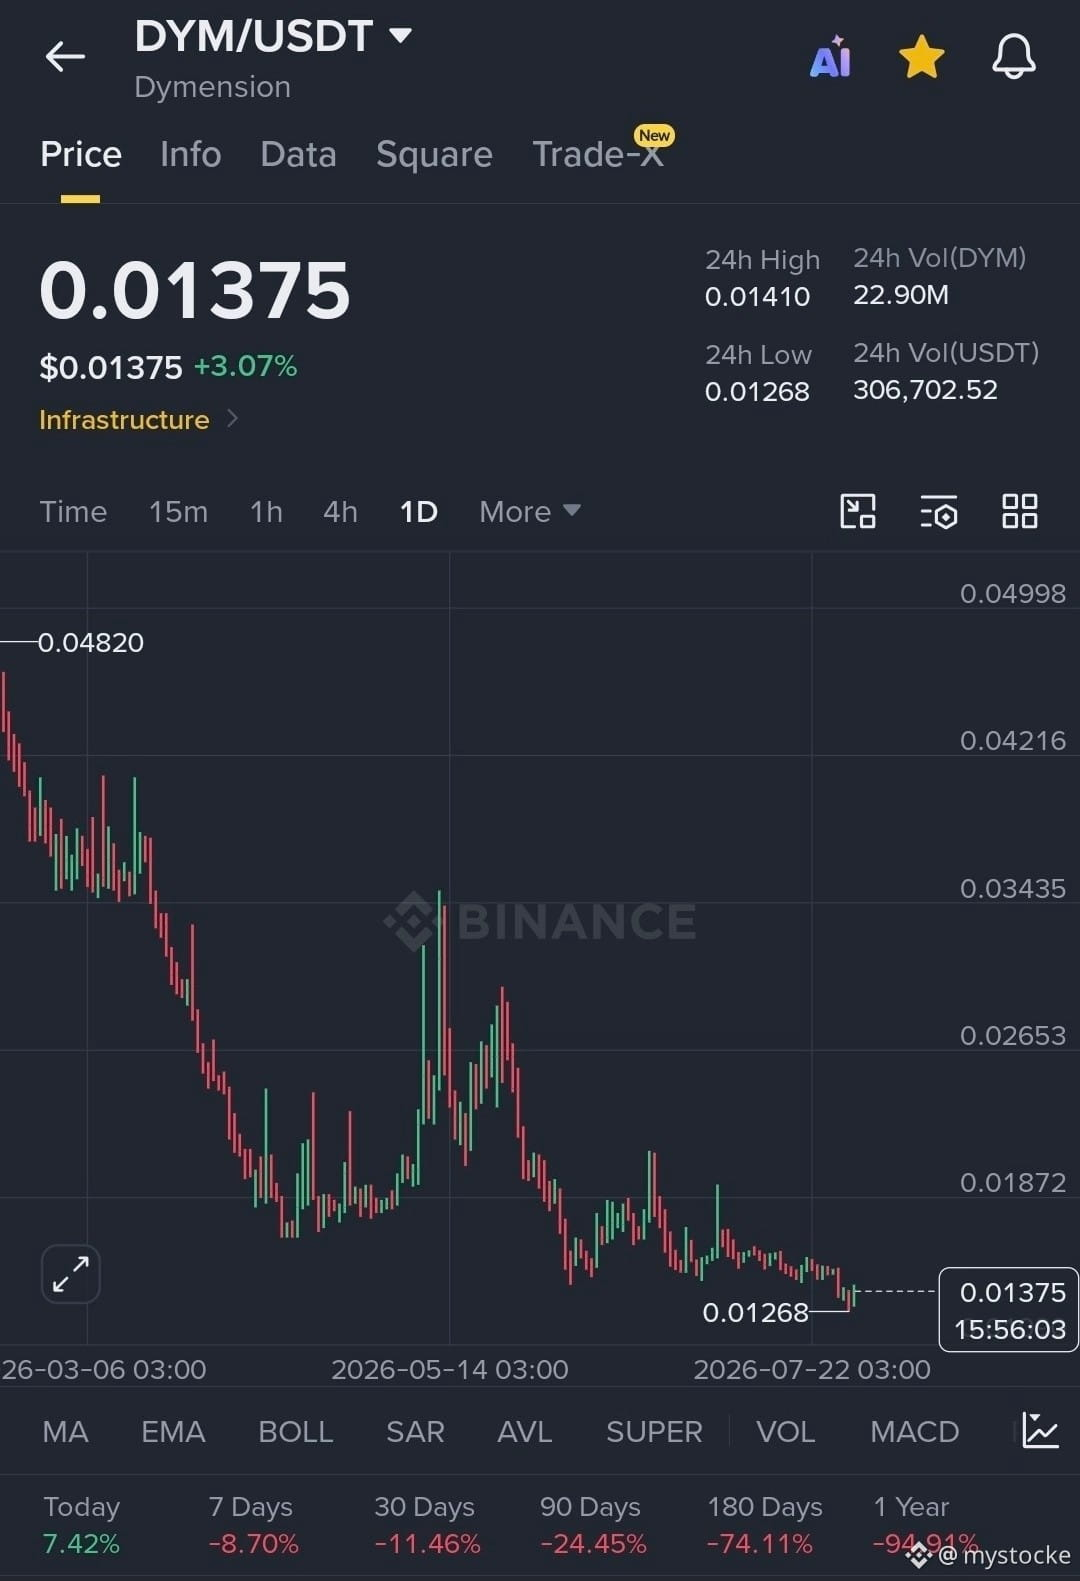Tap the 24h High value 0.01410

click(x=757, y=297)
